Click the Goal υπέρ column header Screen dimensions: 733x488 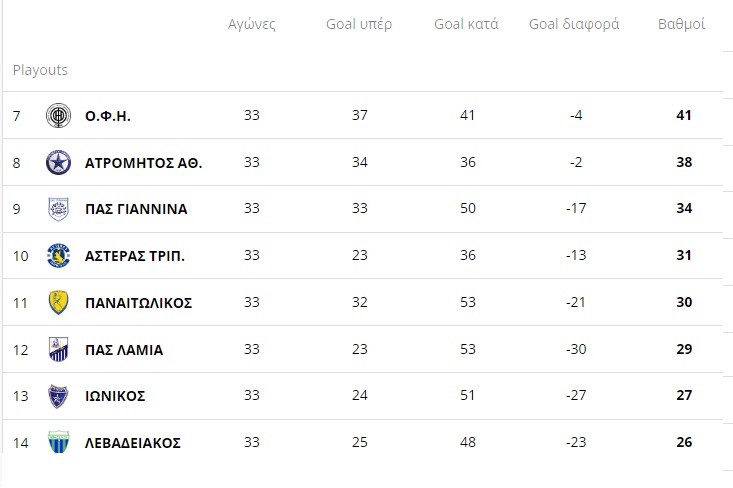pos(359,24)
